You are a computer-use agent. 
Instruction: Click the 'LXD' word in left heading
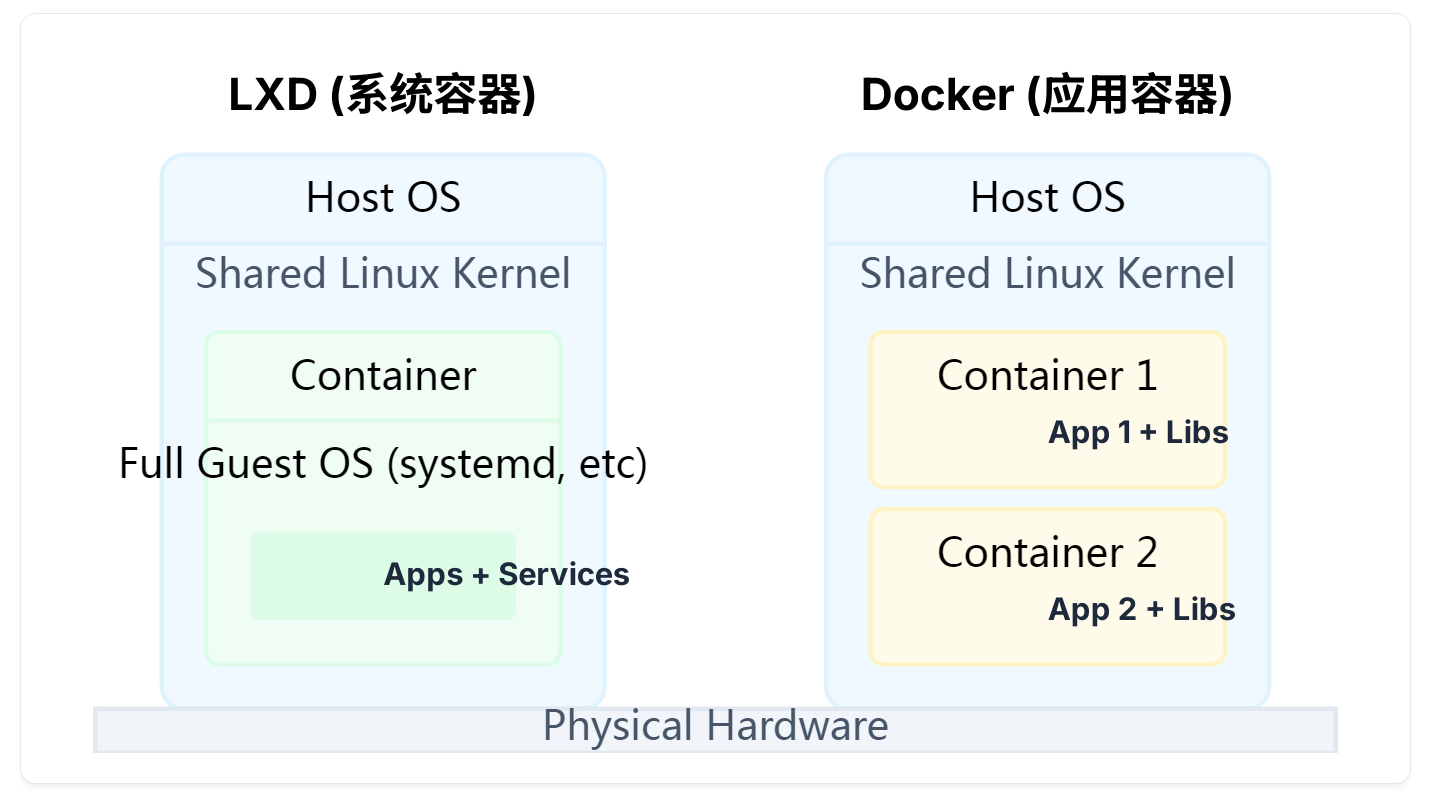click(x=273, y=96)
